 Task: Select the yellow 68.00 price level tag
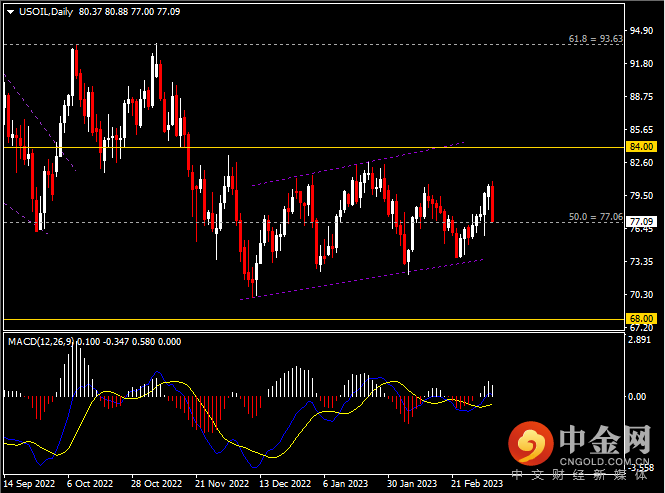[641, 319]
